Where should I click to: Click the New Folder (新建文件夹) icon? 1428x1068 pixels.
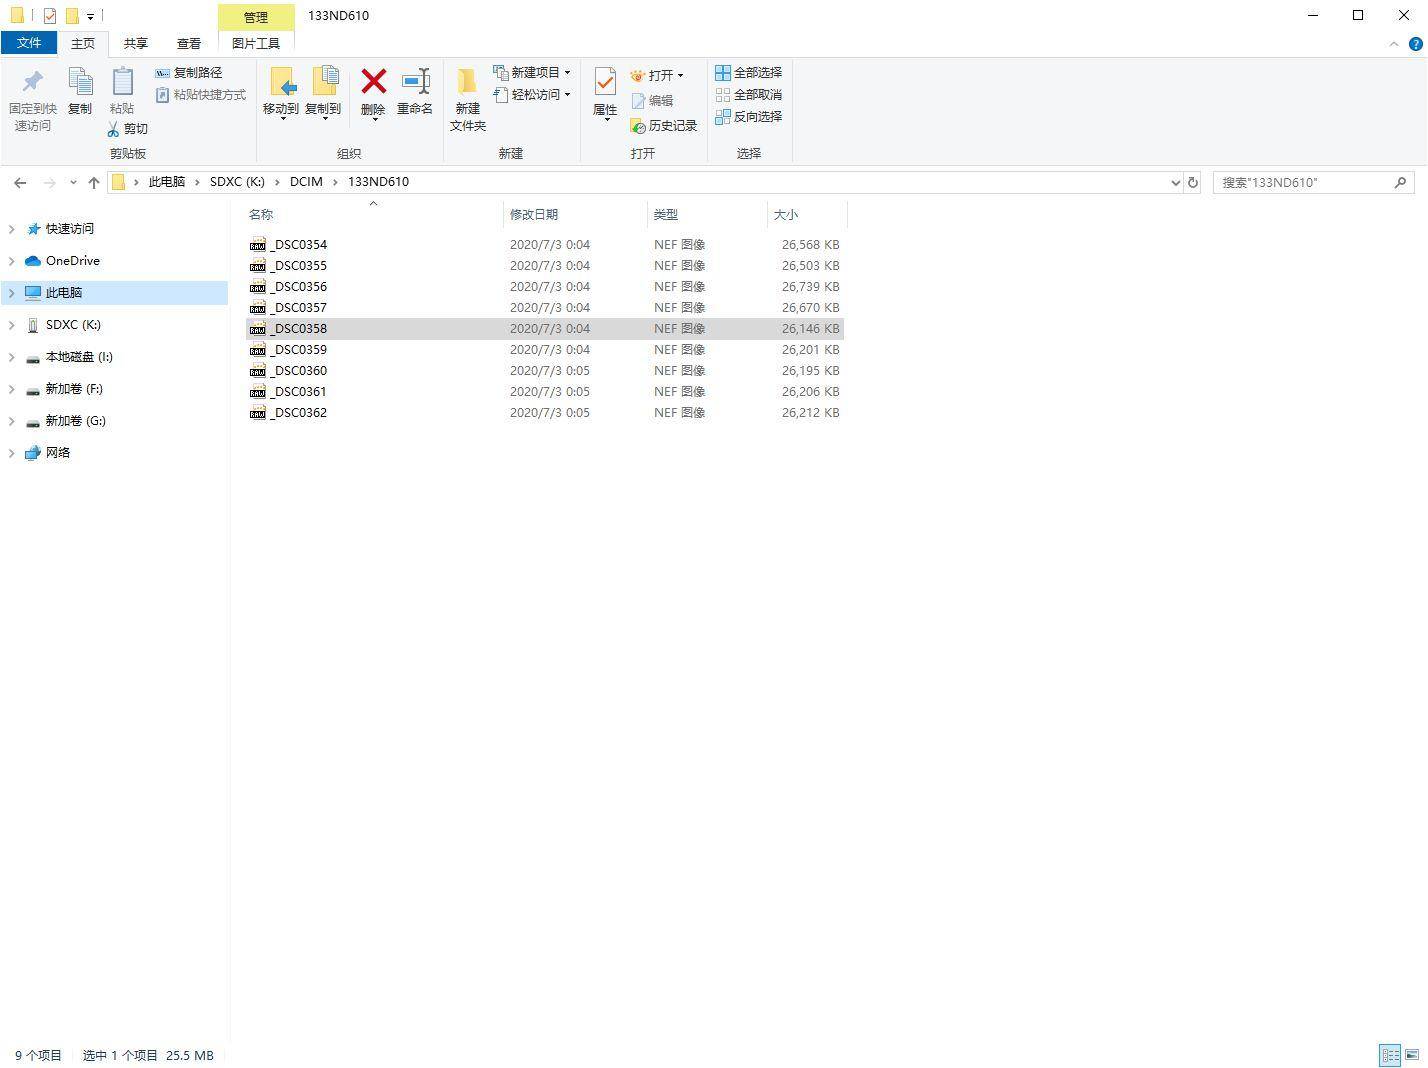(x=467, y=82)
